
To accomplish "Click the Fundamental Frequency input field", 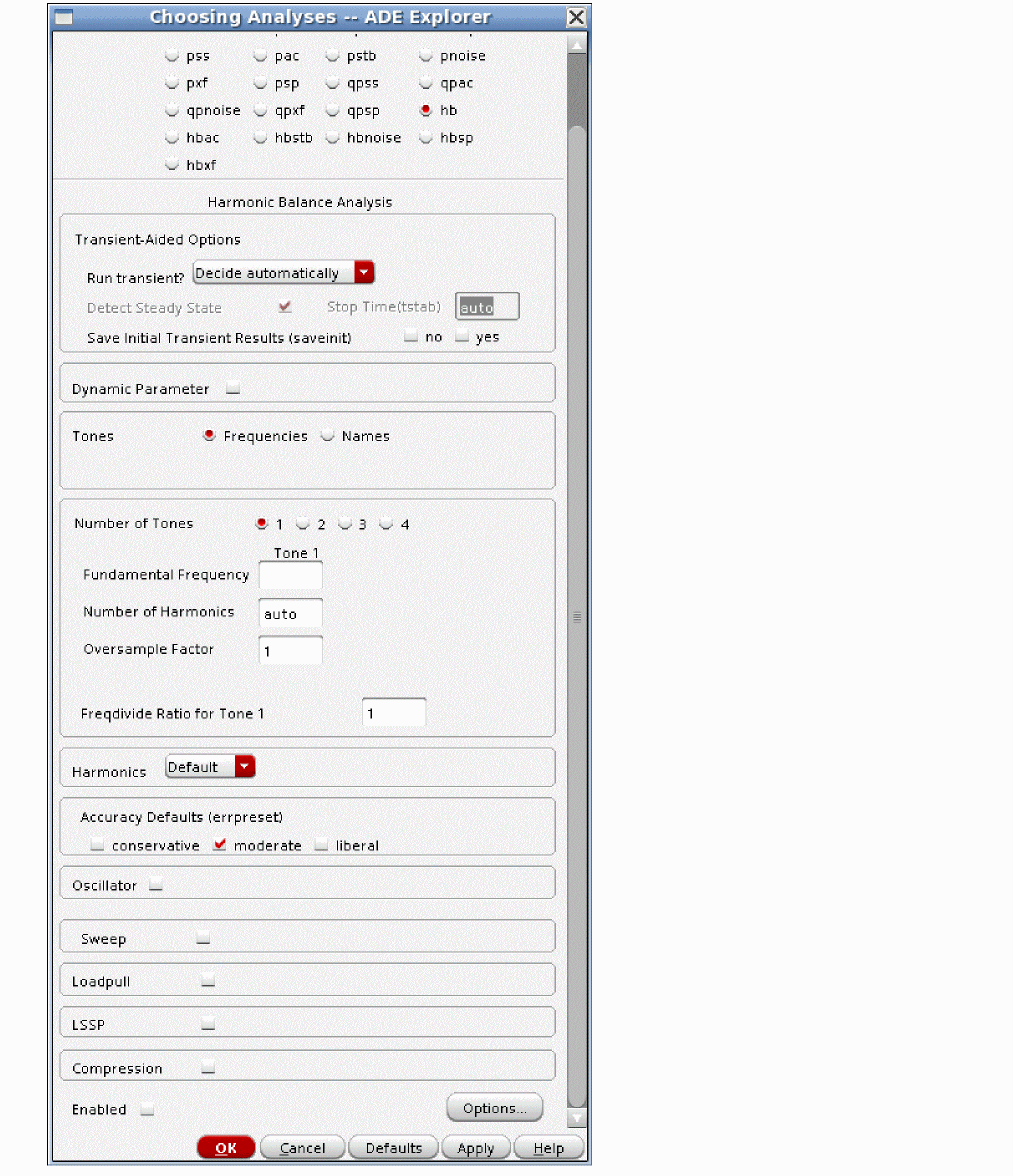I will (291, 575).
